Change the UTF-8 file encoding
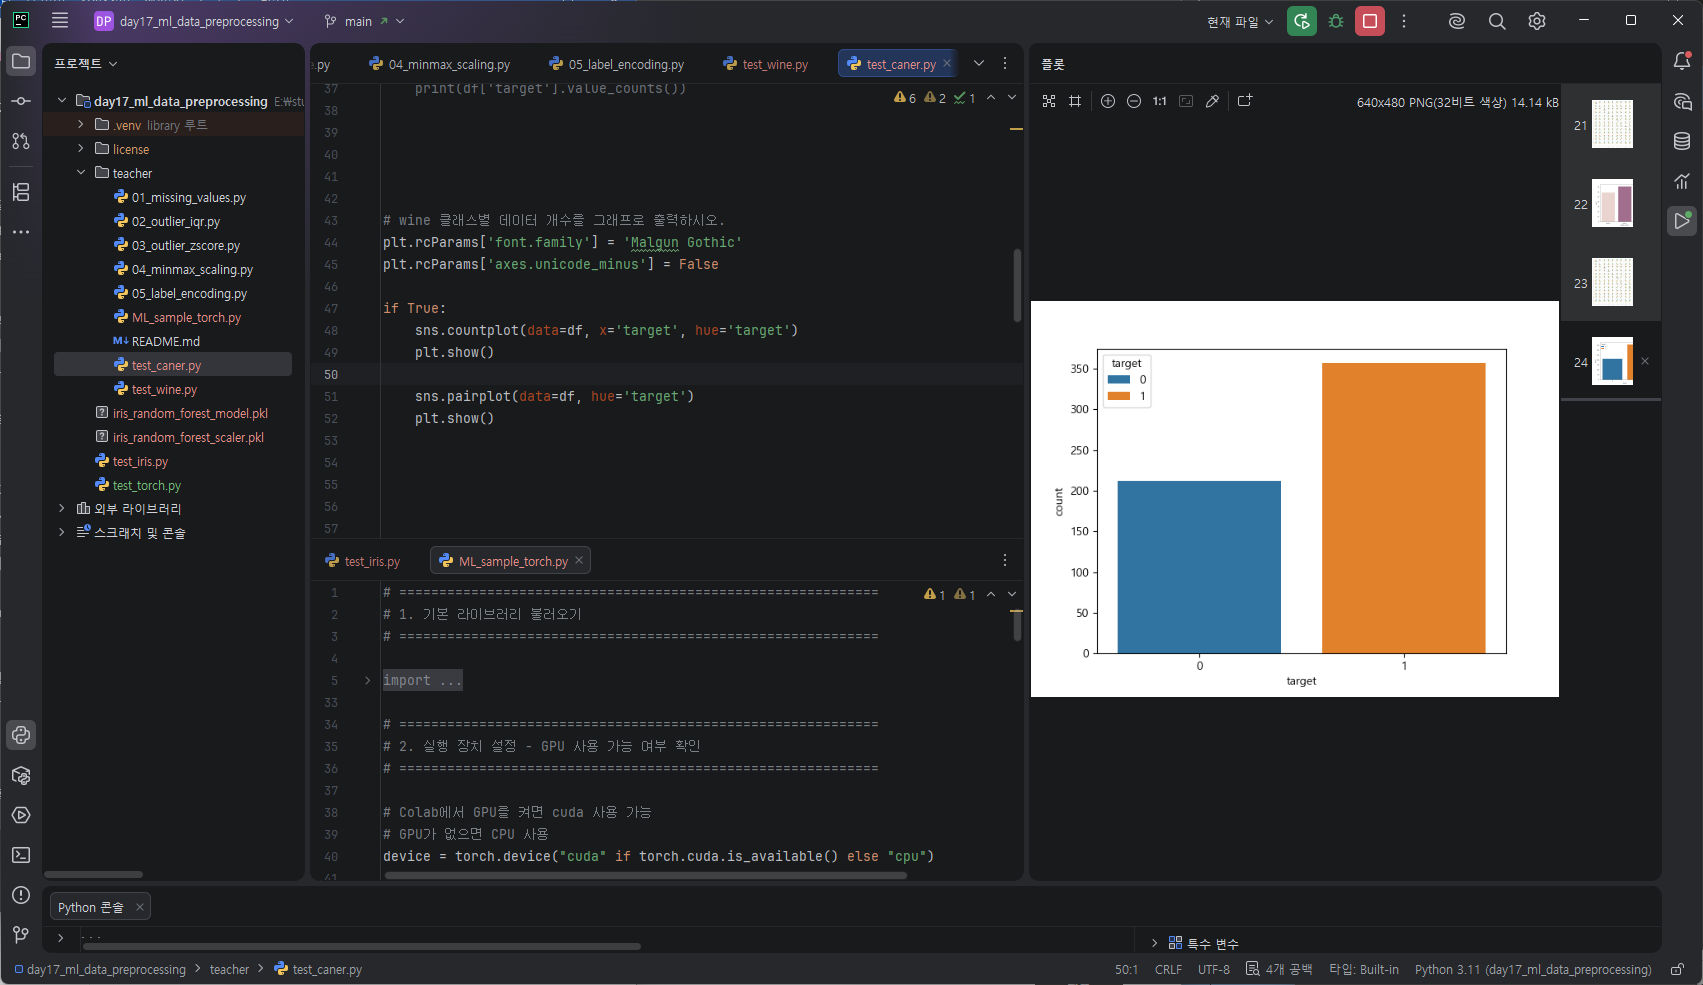Viewport: 1703px width, 985px height. [x=1214, y=969]
